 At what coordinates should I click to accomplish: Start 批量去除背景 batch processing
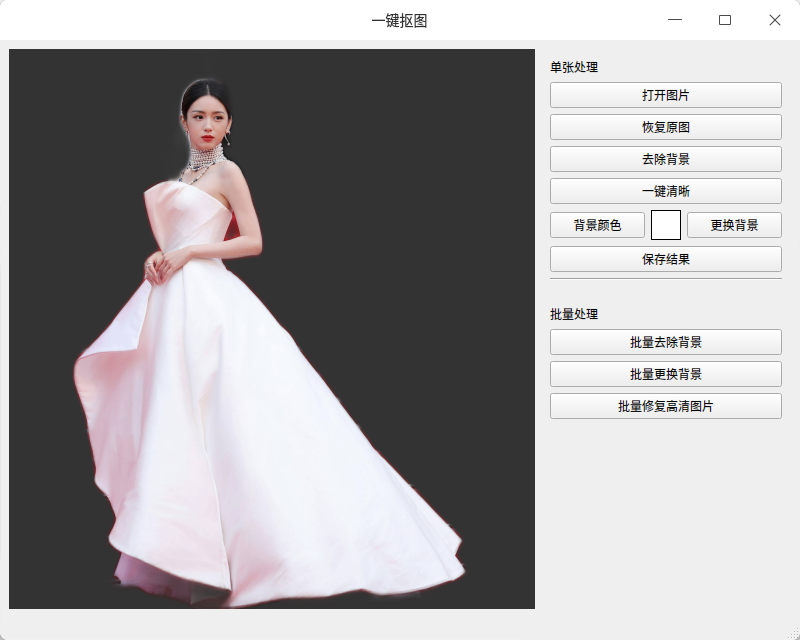point(665,342)
